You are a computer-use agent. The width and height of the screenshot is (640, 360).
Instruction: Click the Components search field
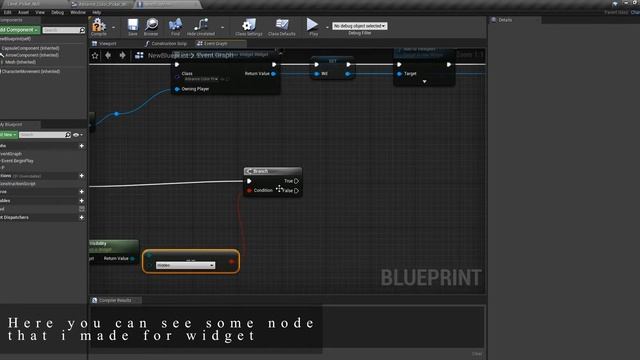[x=61, y=30]
